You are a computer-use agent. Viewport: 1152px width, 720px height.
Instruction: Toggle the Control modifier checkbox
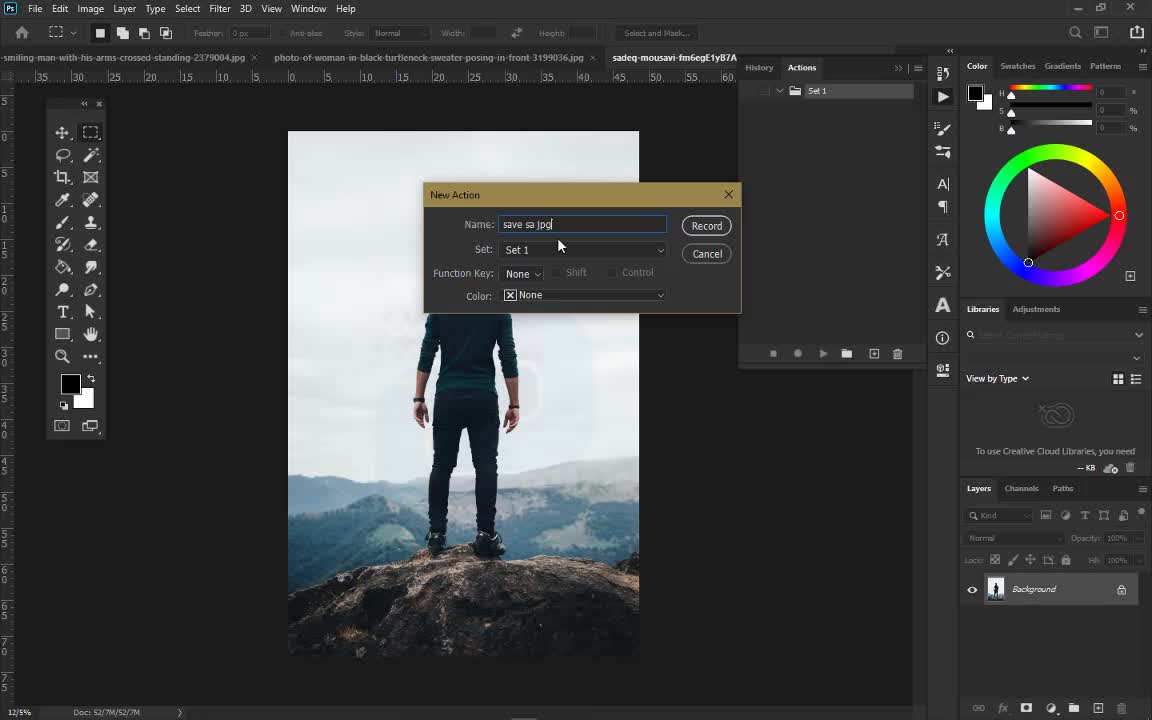[612, 273]
